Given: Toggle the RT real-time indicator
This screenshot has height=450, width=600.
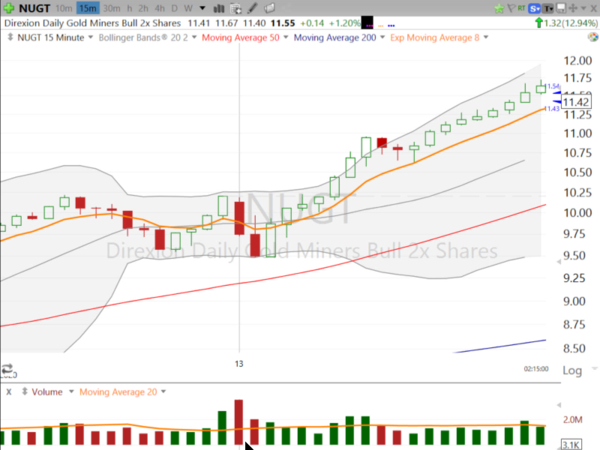Looking at the screenshot, I should [521, 8].
